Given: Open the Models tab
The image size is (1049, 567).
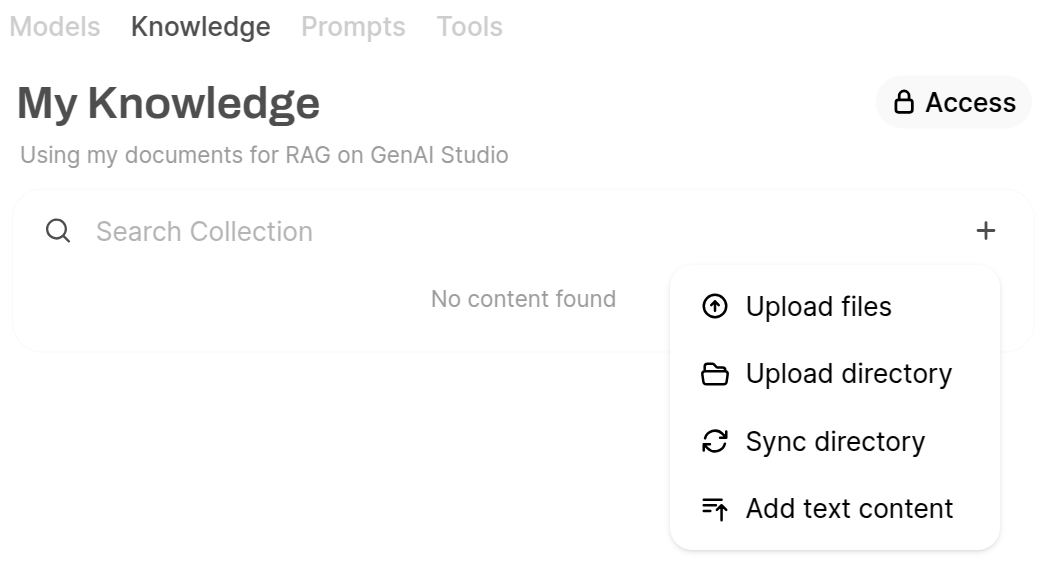Looking at the screenshot, I should tap(55, 27).
